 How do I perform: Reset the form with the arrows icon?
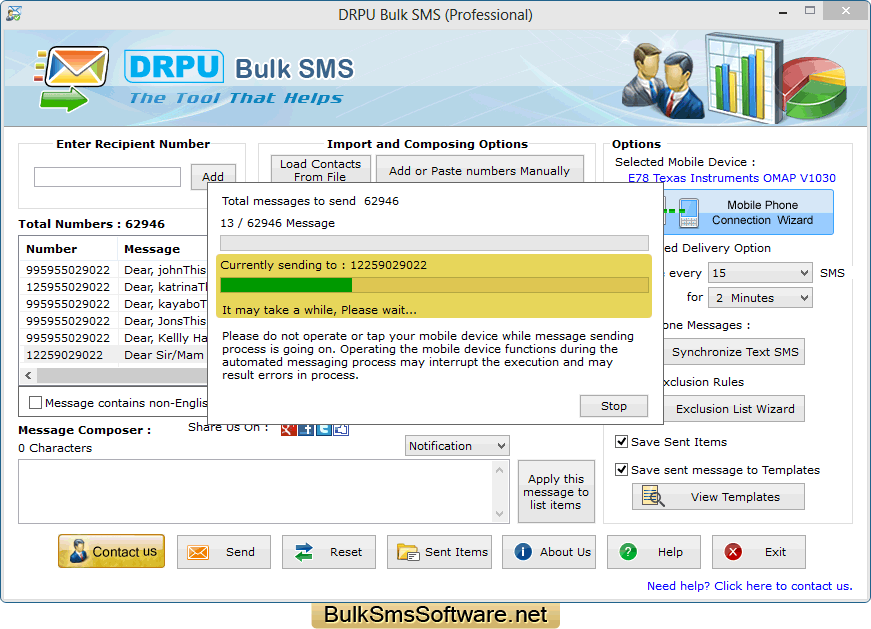[329, 552]
